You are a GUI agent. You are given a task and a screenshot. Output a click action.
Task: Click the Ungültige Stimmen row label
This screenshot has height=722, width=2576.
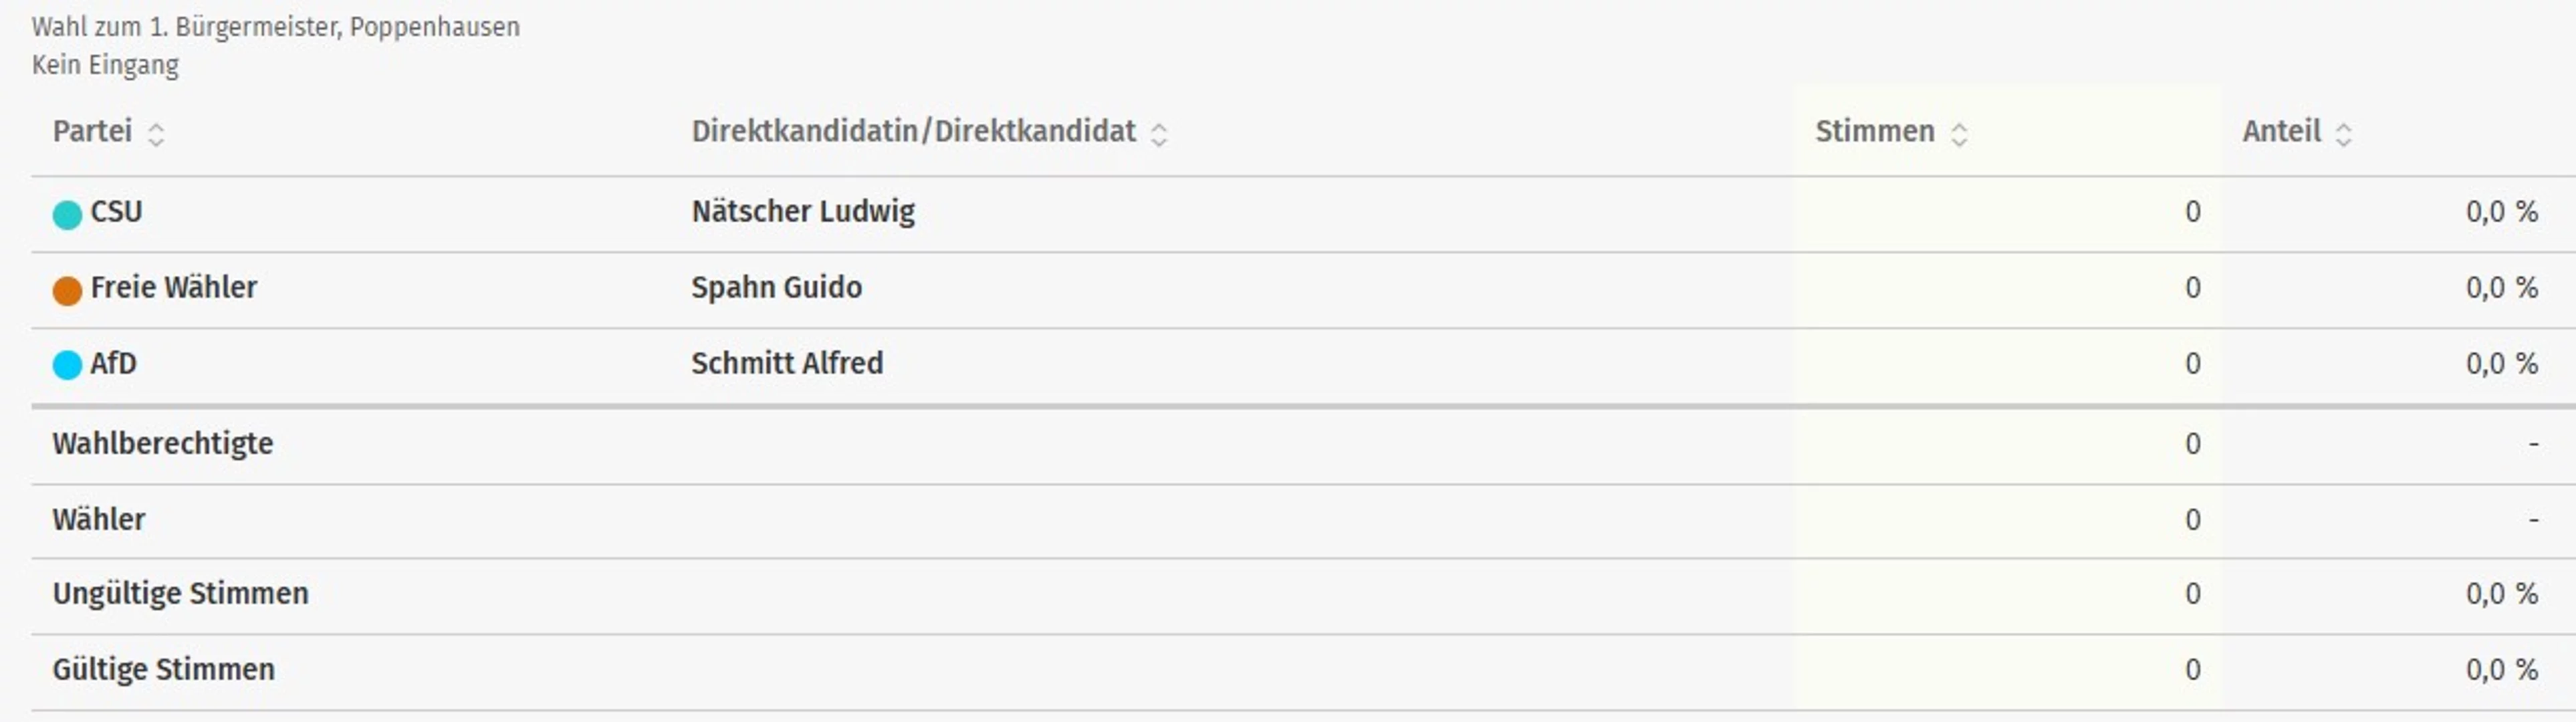180,593
